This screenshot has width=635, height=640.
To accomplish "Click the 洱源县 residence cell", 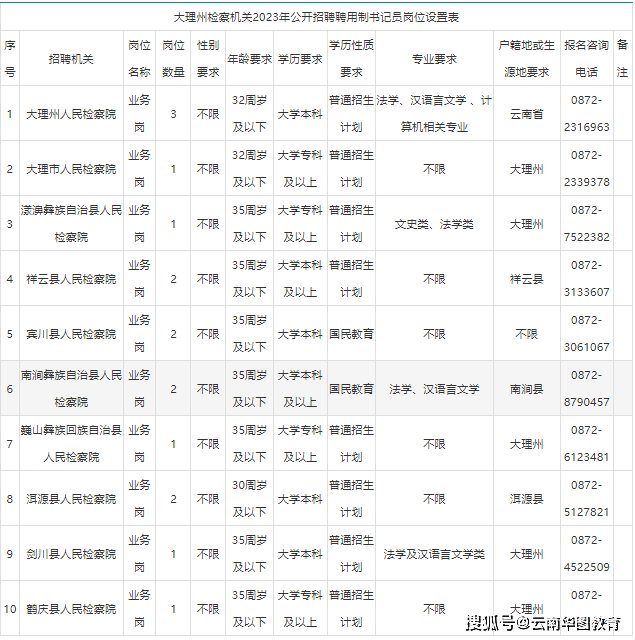I will pyautogui.click(x=526, y=499).
